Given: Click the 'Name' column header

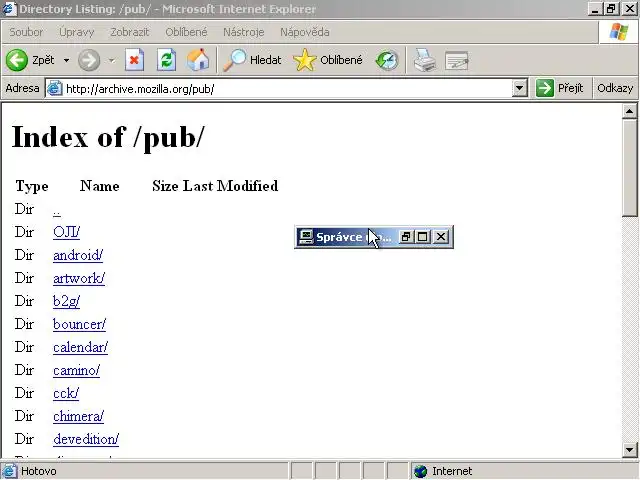Looking at the screenshot, I should click(x=100, y=186).
